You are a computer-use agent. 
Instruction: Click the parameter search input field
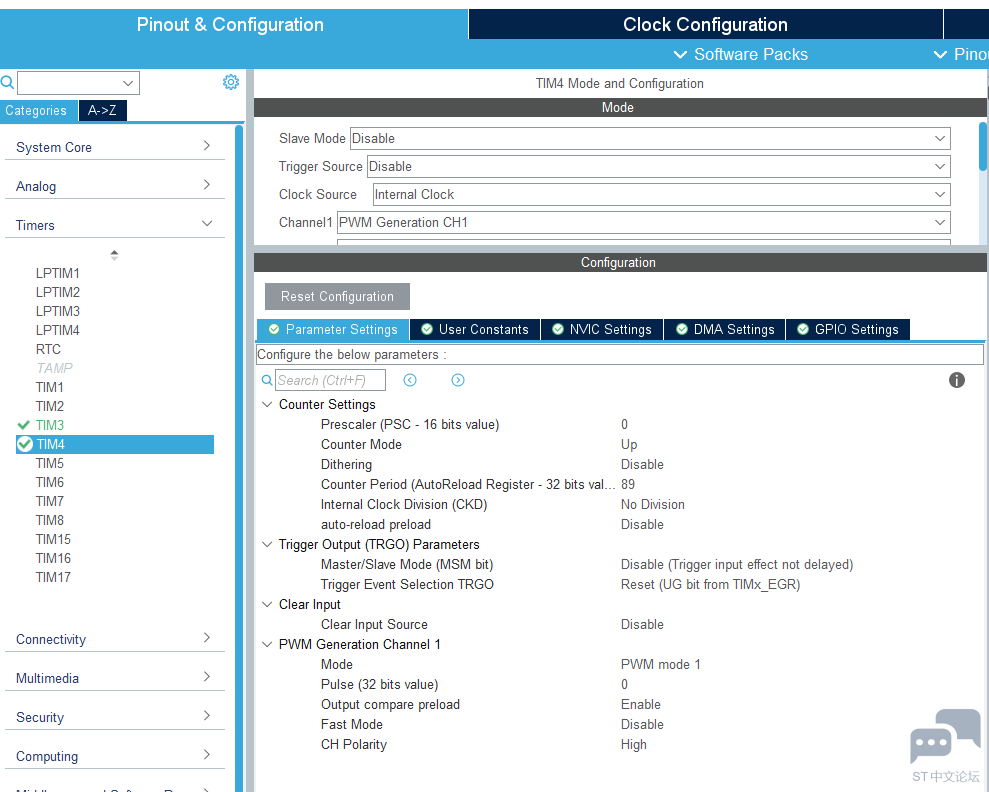coord(330,380)
